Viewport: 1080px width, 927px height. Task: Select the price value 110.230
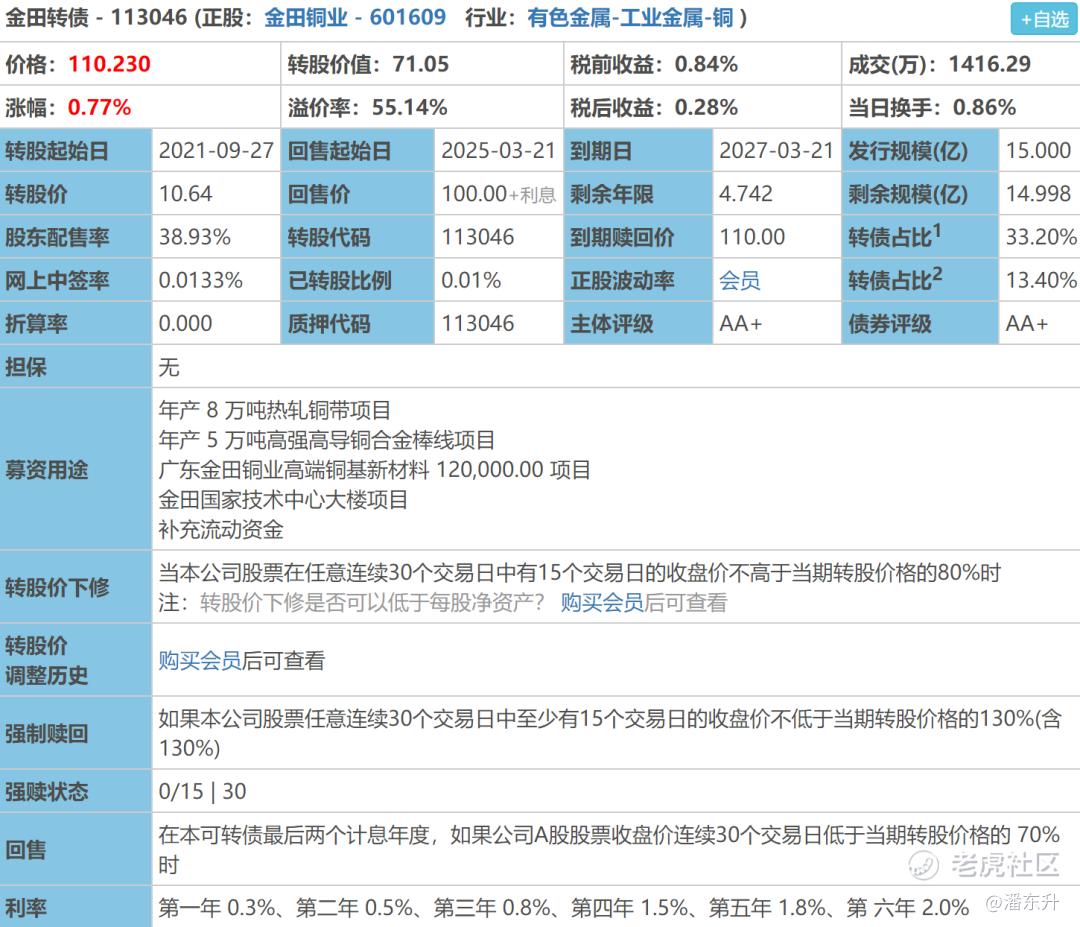[109, 64]
